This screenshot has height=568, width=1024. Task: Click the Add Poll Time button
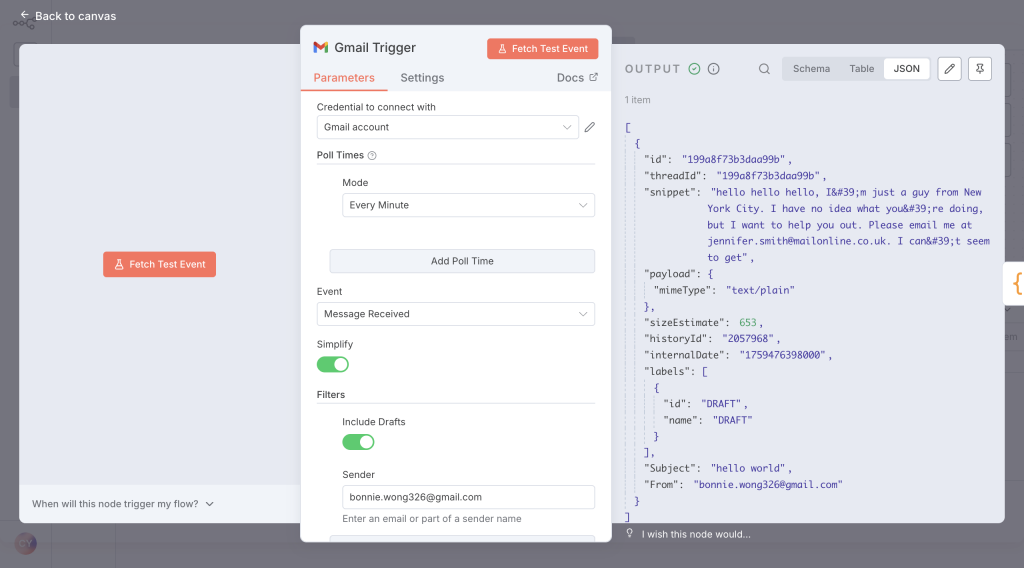(x=462, y=261)
